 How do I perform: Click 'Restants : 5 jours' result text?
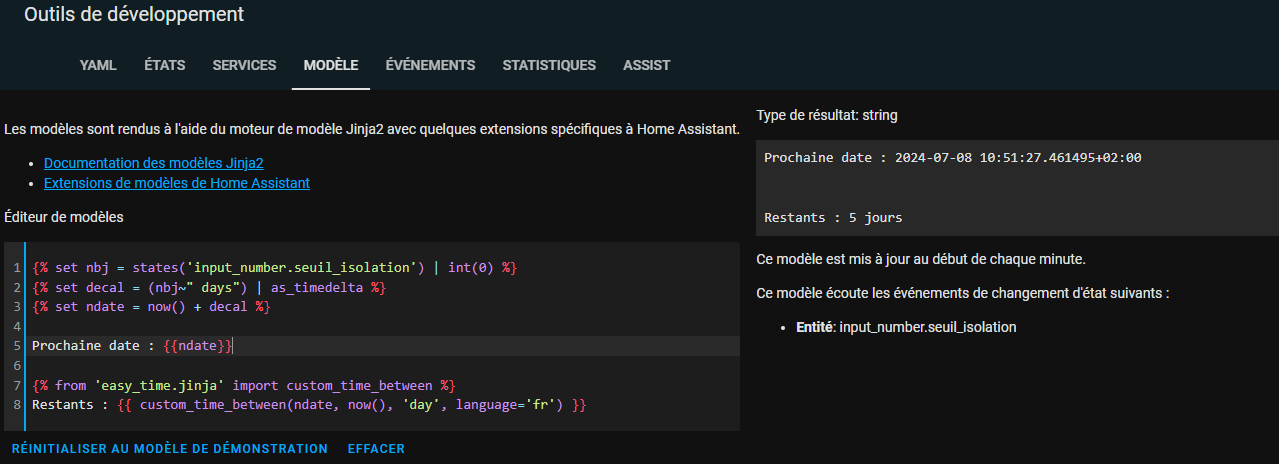tap(833, 217)
